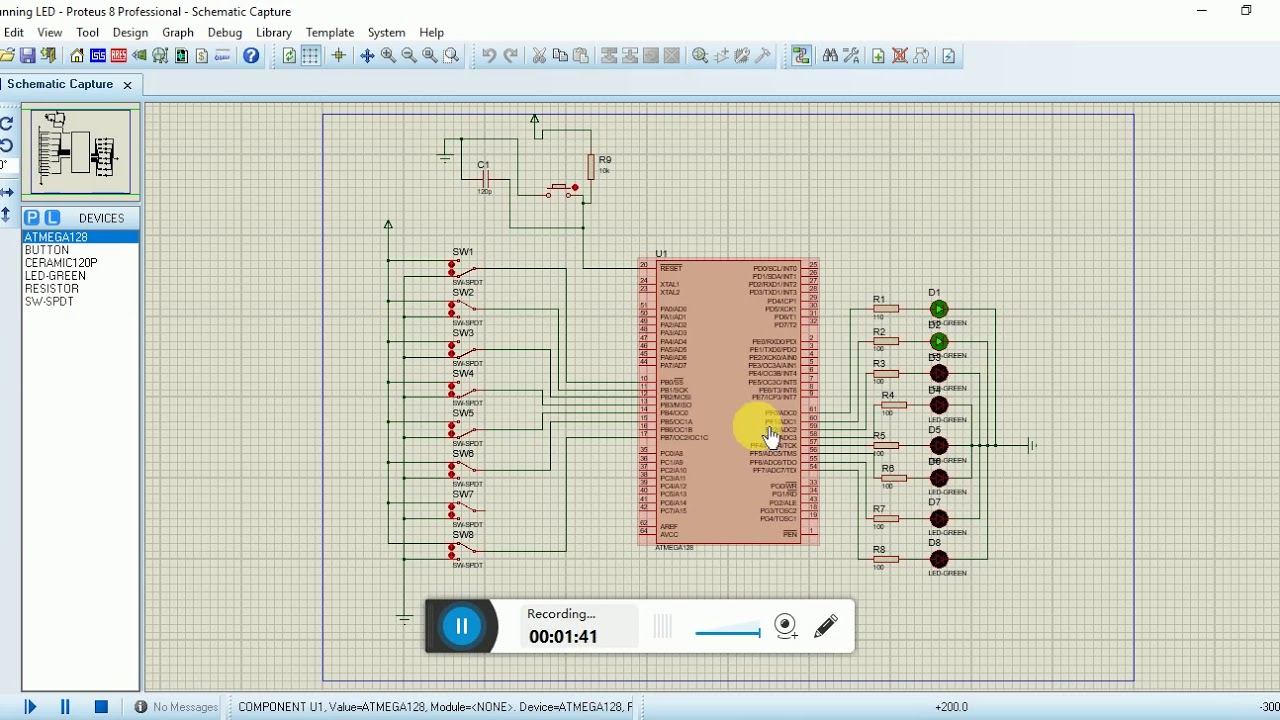Open Bill of Materials dollar icon
Image resolution: width=1280 pixels, height=720 pixels.
click(202, 56)
